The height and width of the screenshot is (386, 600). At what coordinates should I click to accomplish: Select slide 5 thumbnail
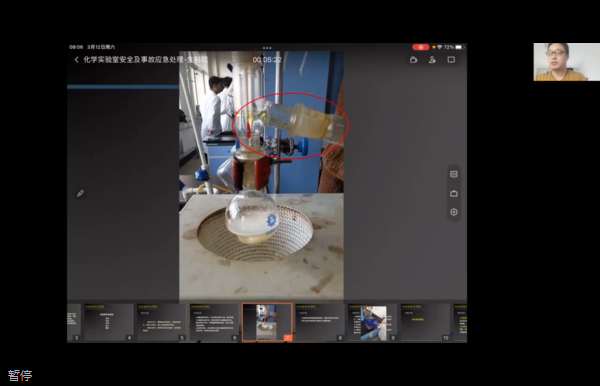click(x=161, y=322)
